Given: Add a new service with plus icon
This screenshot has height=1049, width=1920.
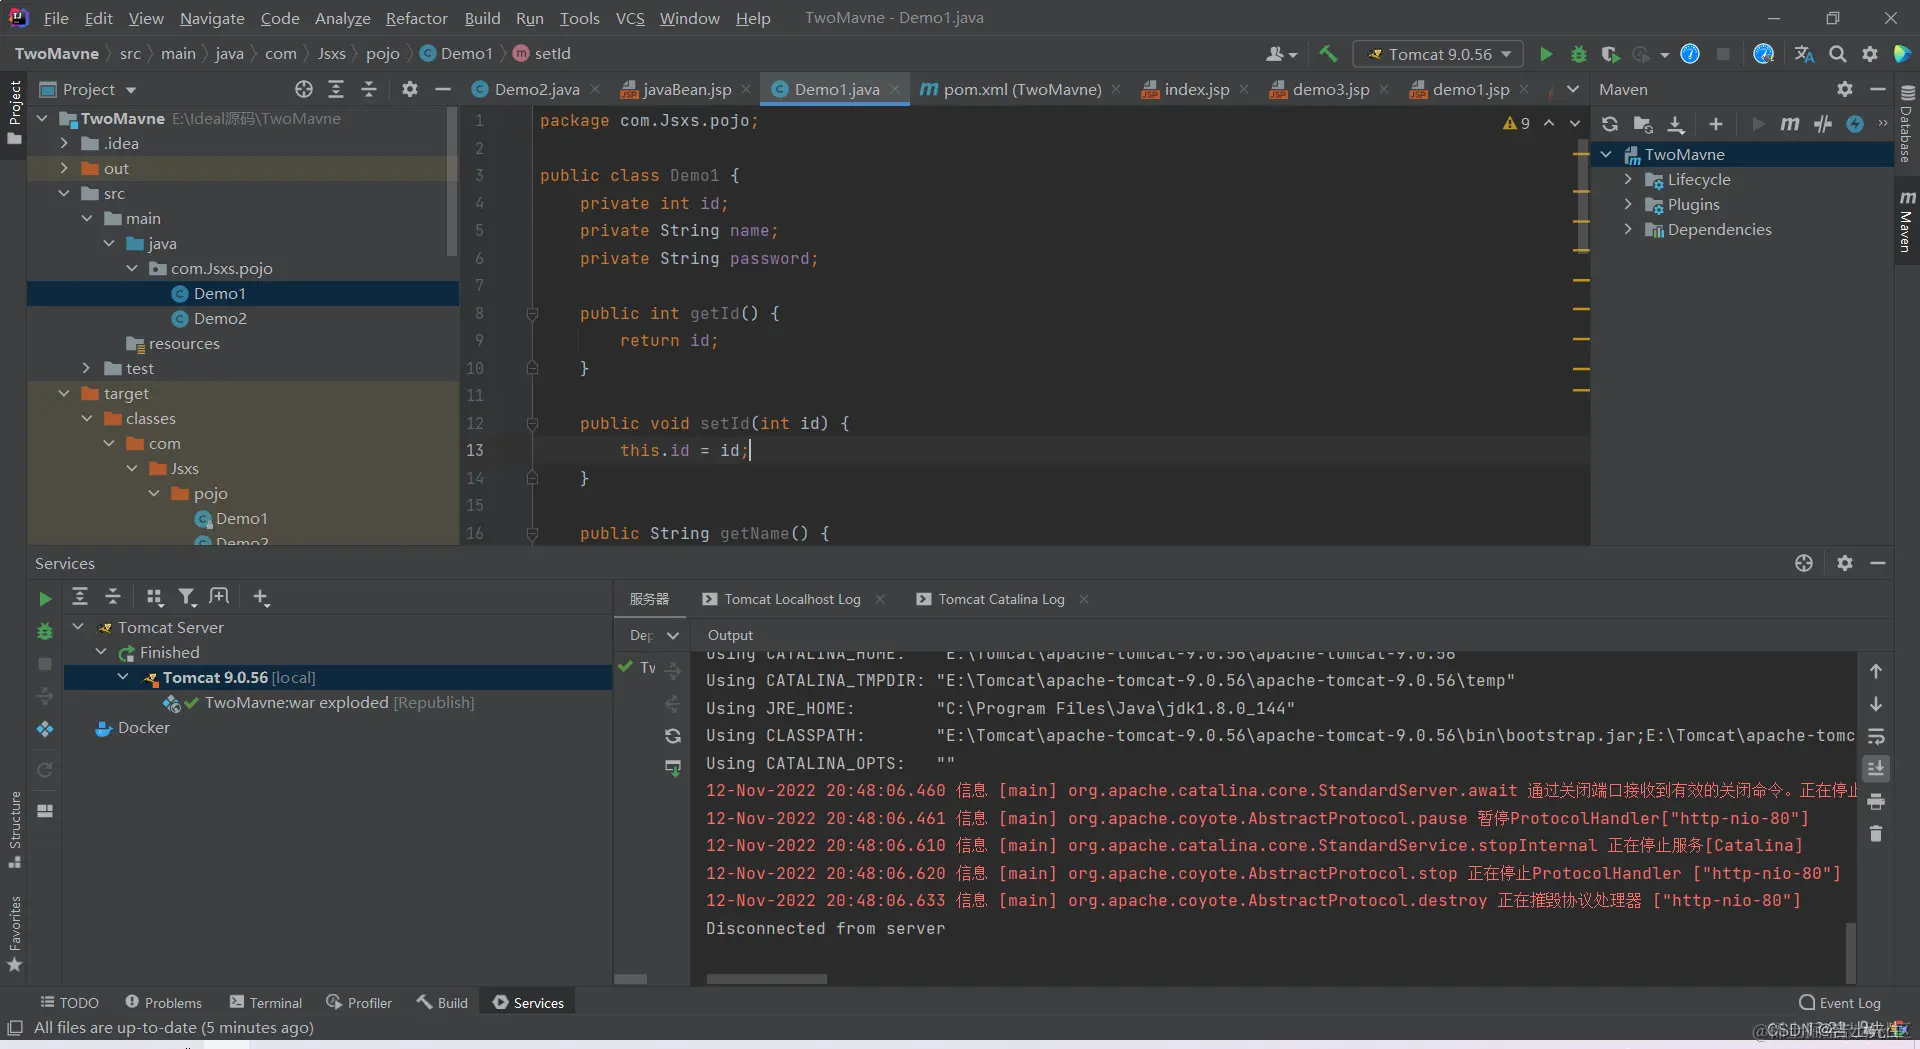Looking at the screenshot, I should 261,597.
